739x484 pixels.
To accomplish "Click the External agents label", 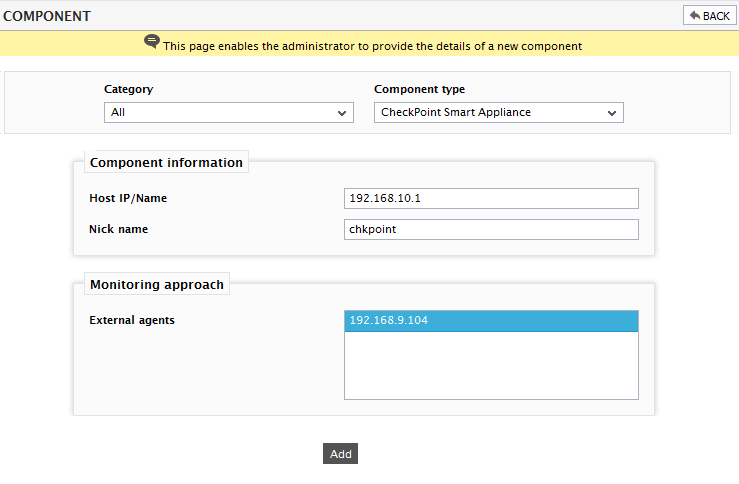I will (132, 320).
